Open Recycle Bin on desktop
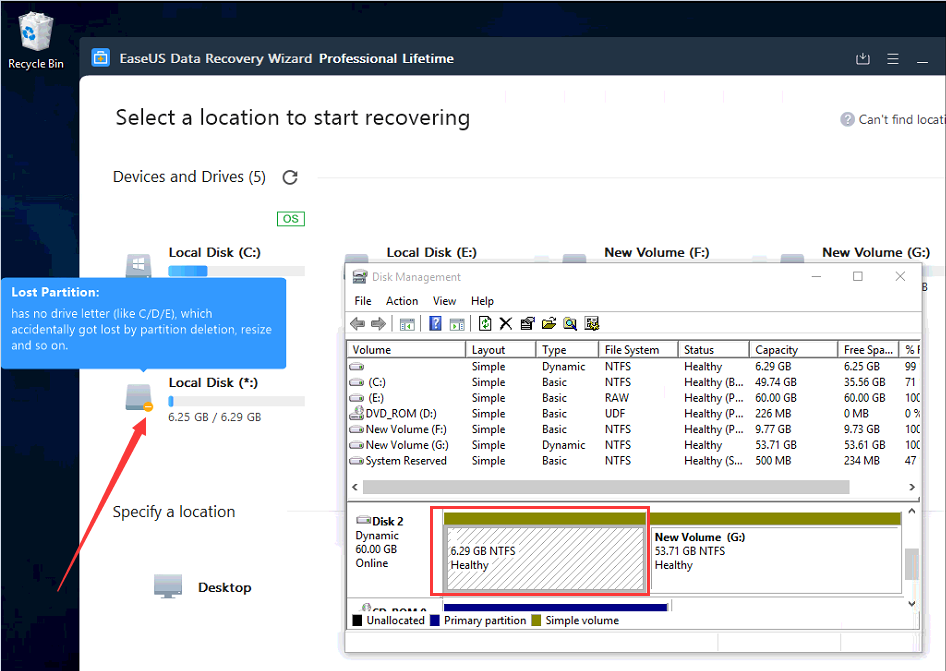 pos(35,40)
